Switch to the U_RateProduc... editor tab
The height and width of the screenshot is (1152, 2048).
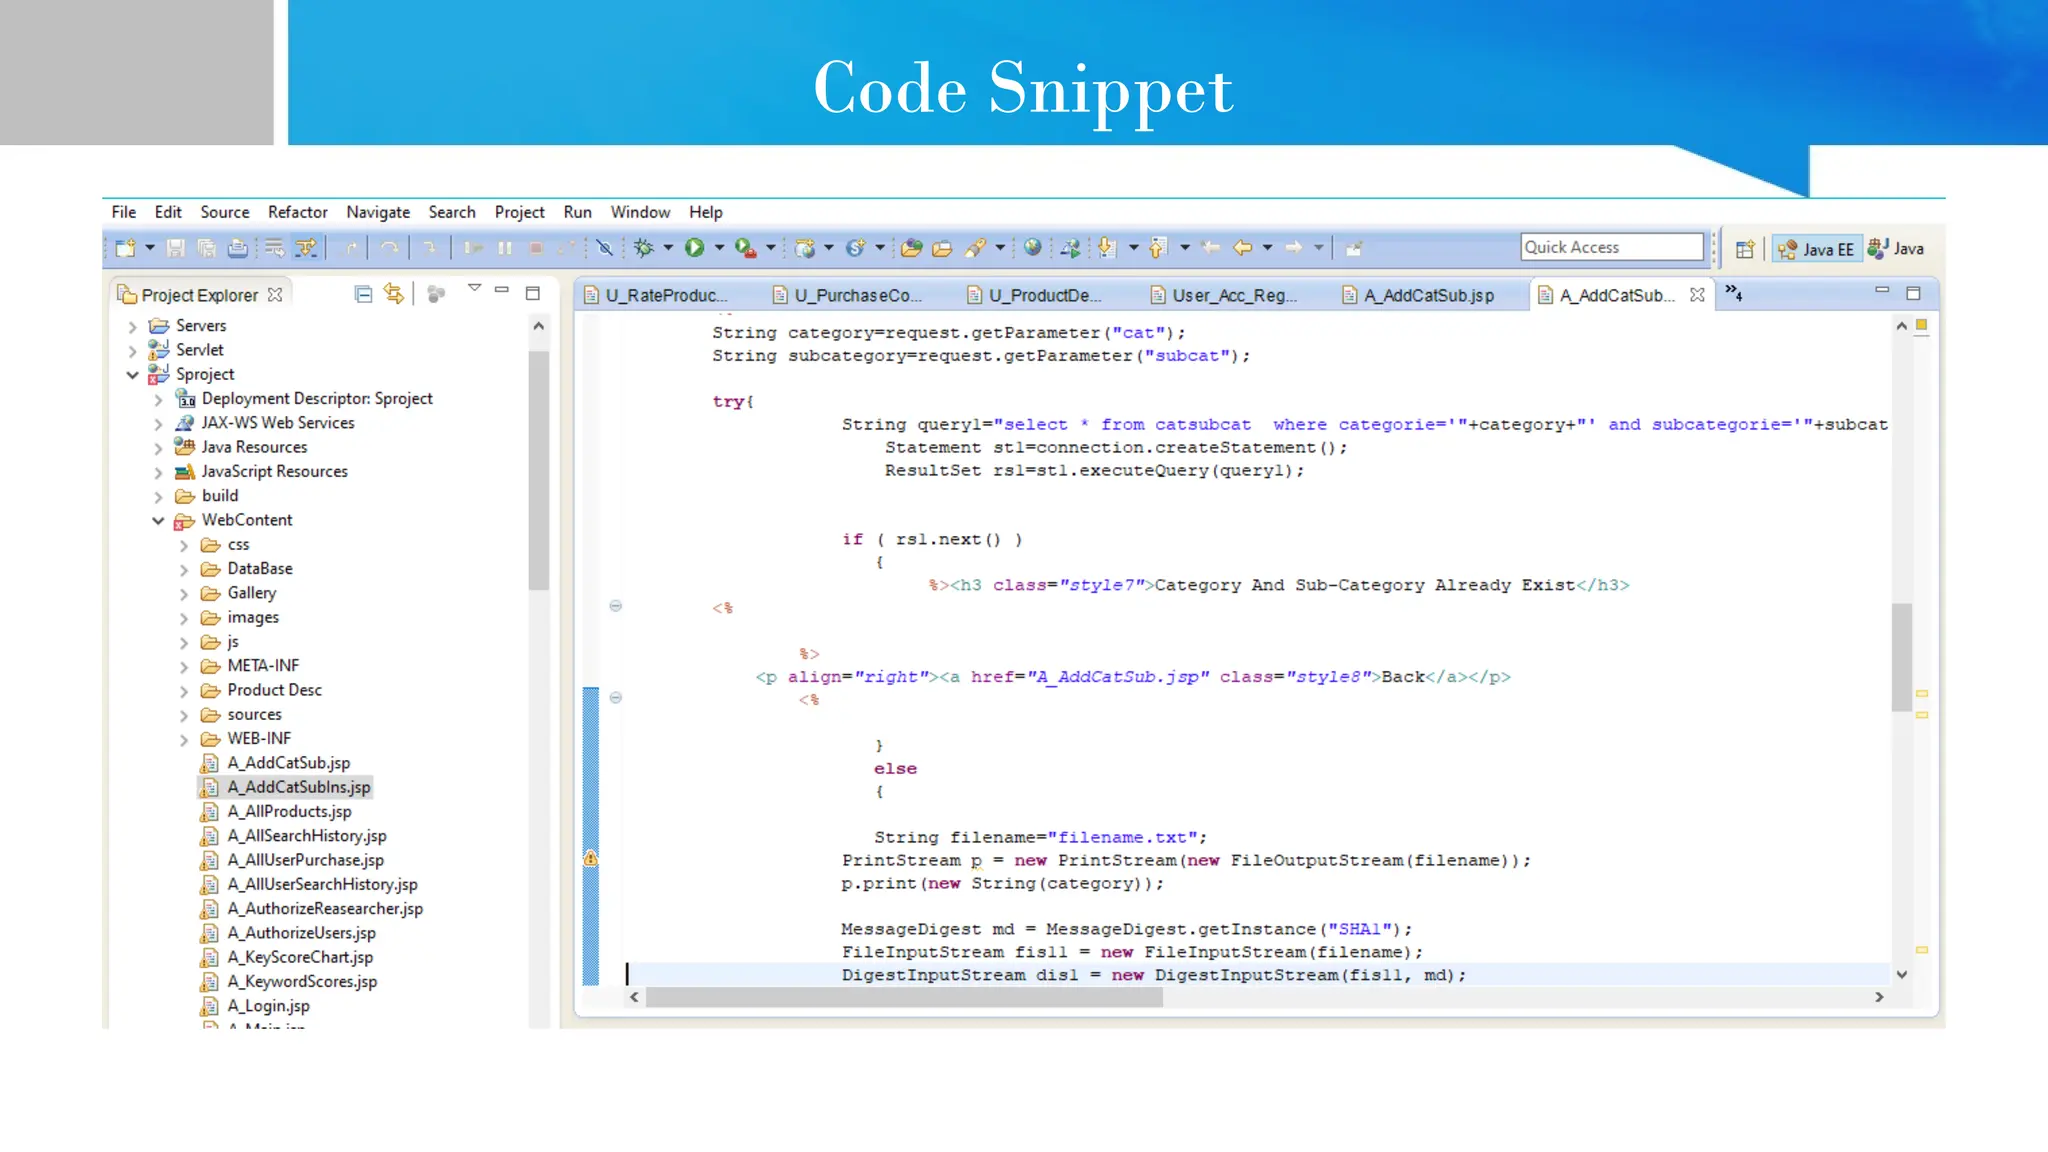tap(656, 295)
